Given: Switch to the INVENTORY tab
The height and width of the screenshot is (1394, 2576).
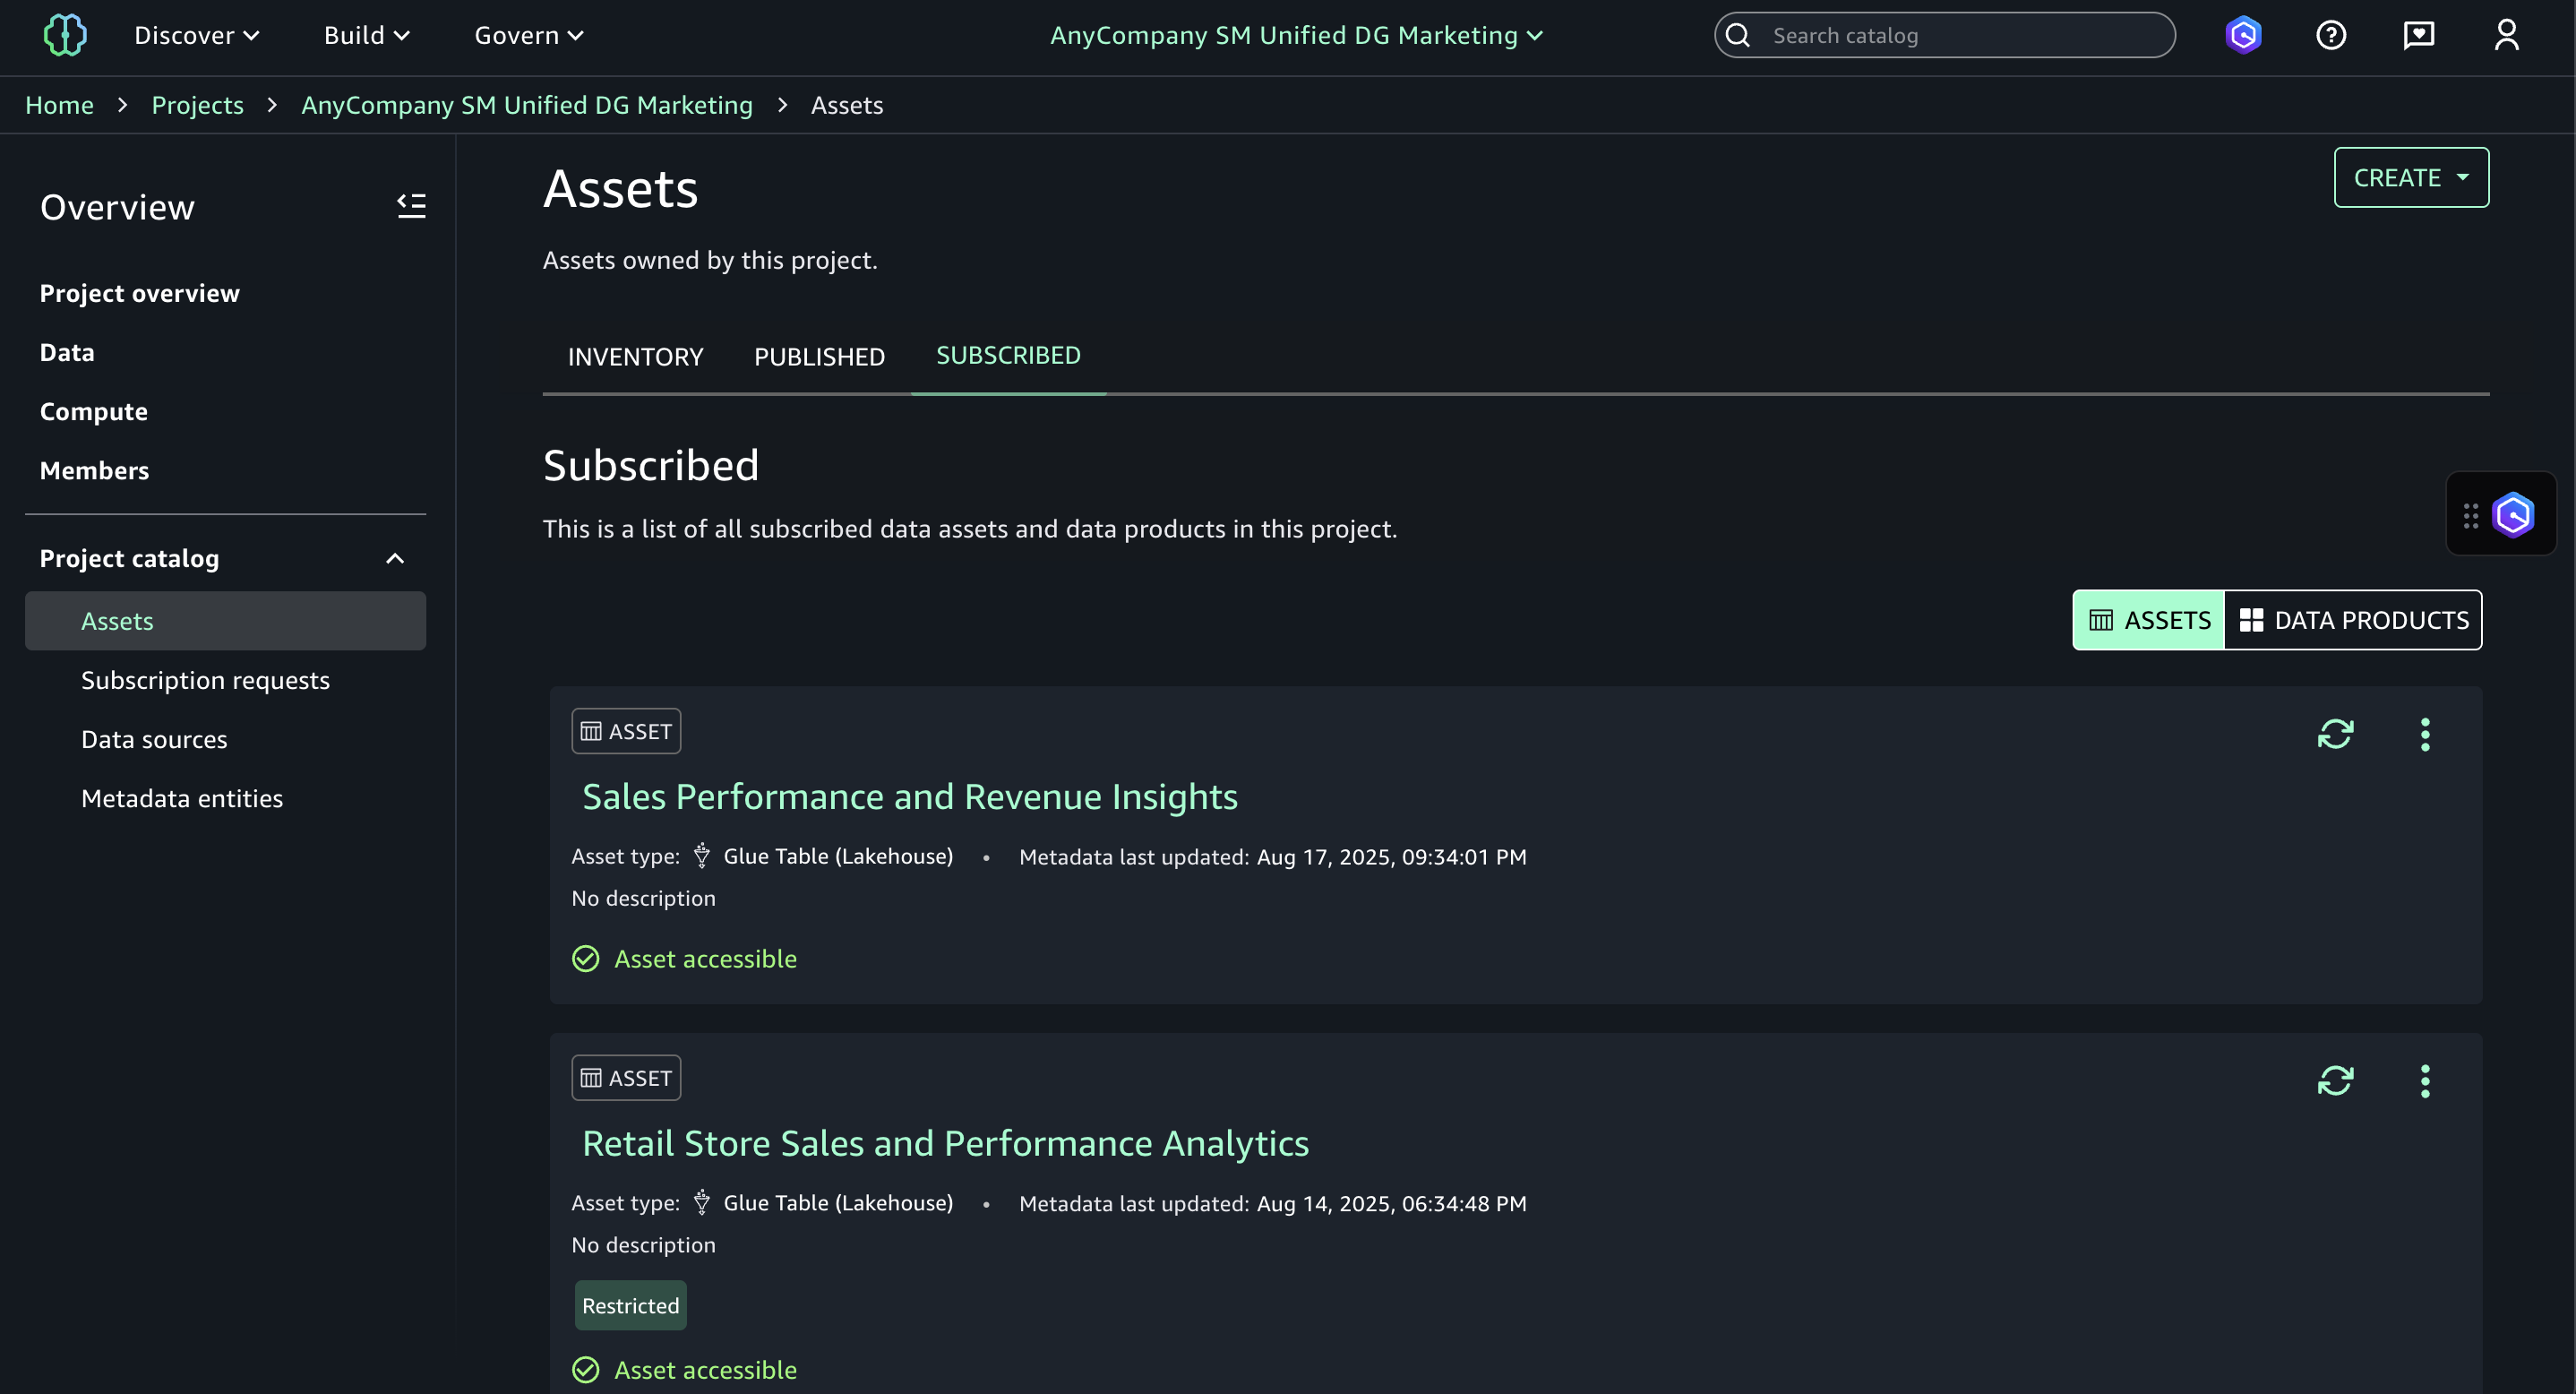Looking at the screenshot, I should pos(635,356).
